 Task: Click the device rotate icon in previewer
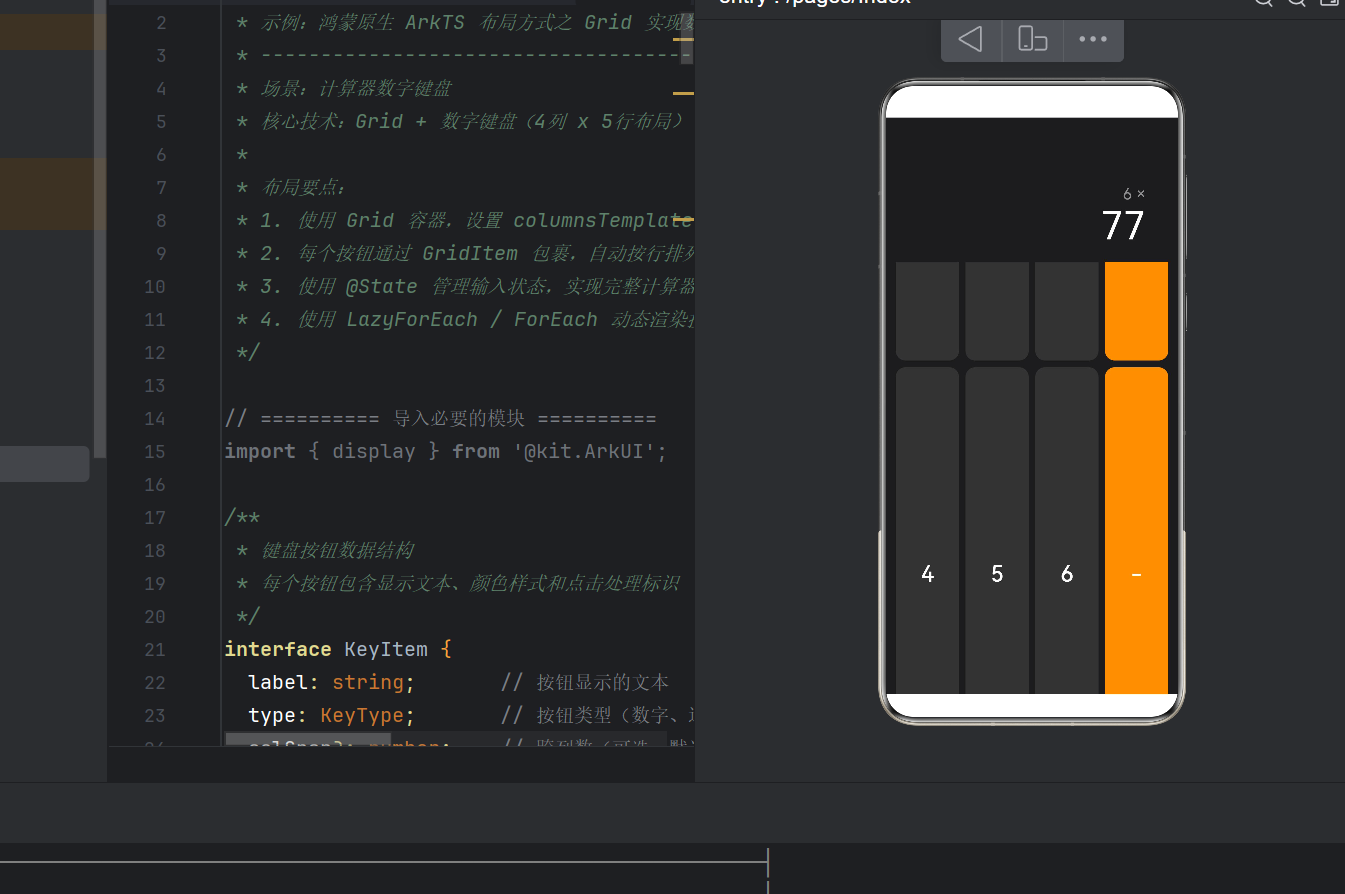(1032, 39)
